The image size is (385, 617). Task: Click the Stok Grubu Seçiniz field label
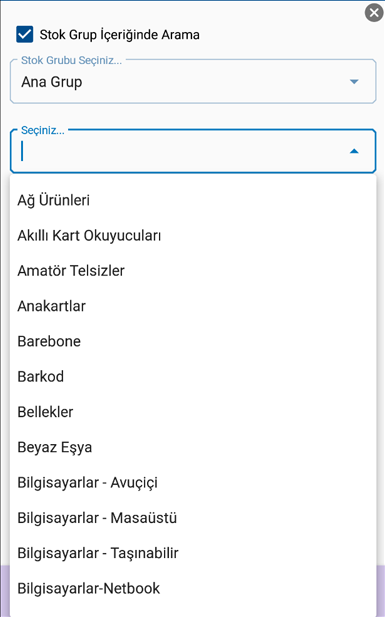(x=71, y=60)
